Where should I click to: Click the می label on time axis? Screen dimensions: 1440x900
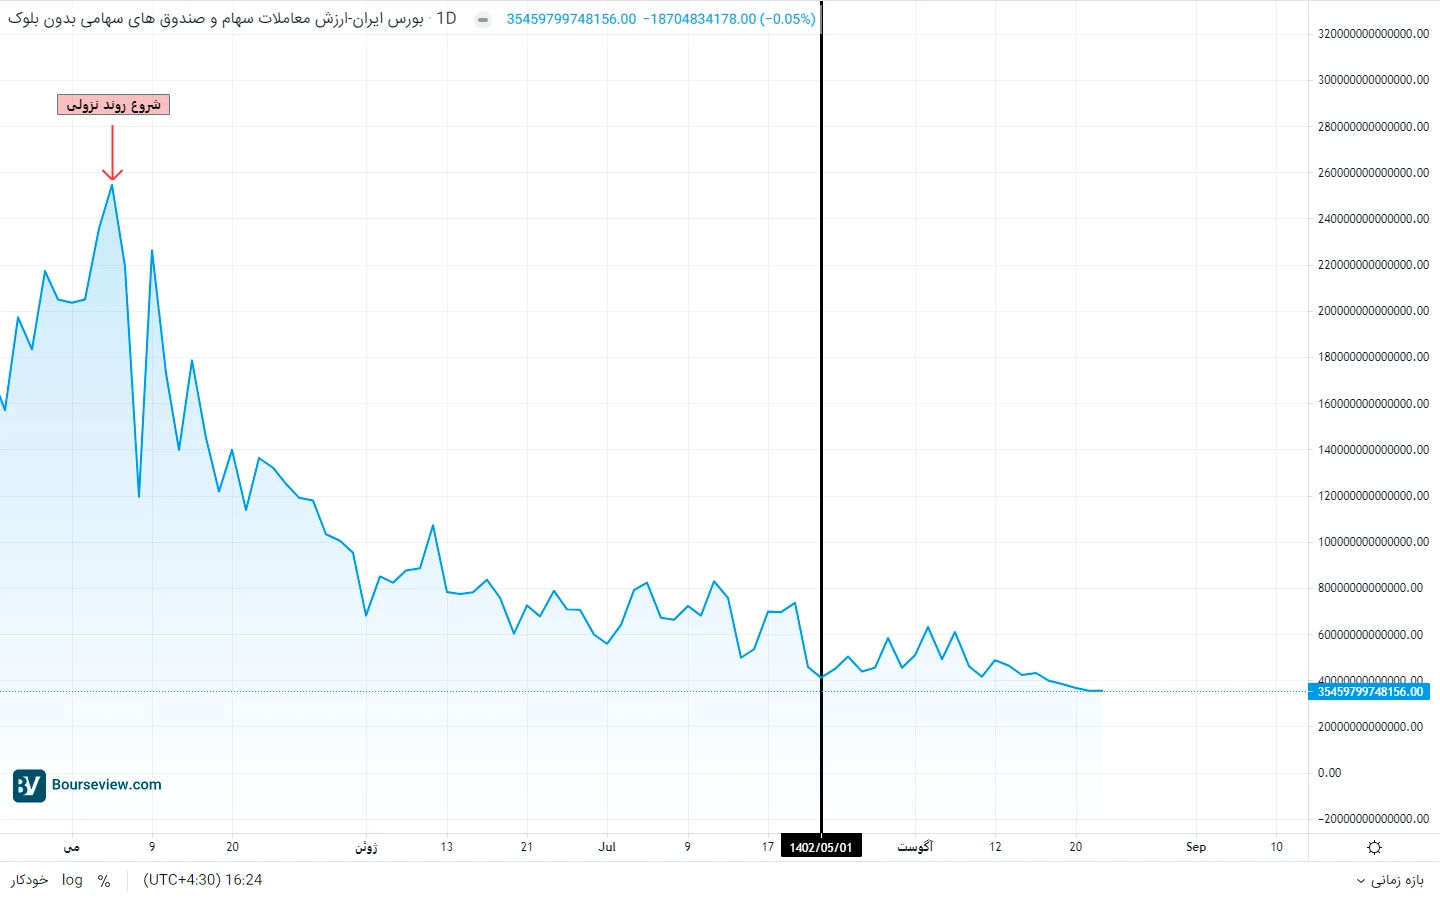(x=71, y=847)
